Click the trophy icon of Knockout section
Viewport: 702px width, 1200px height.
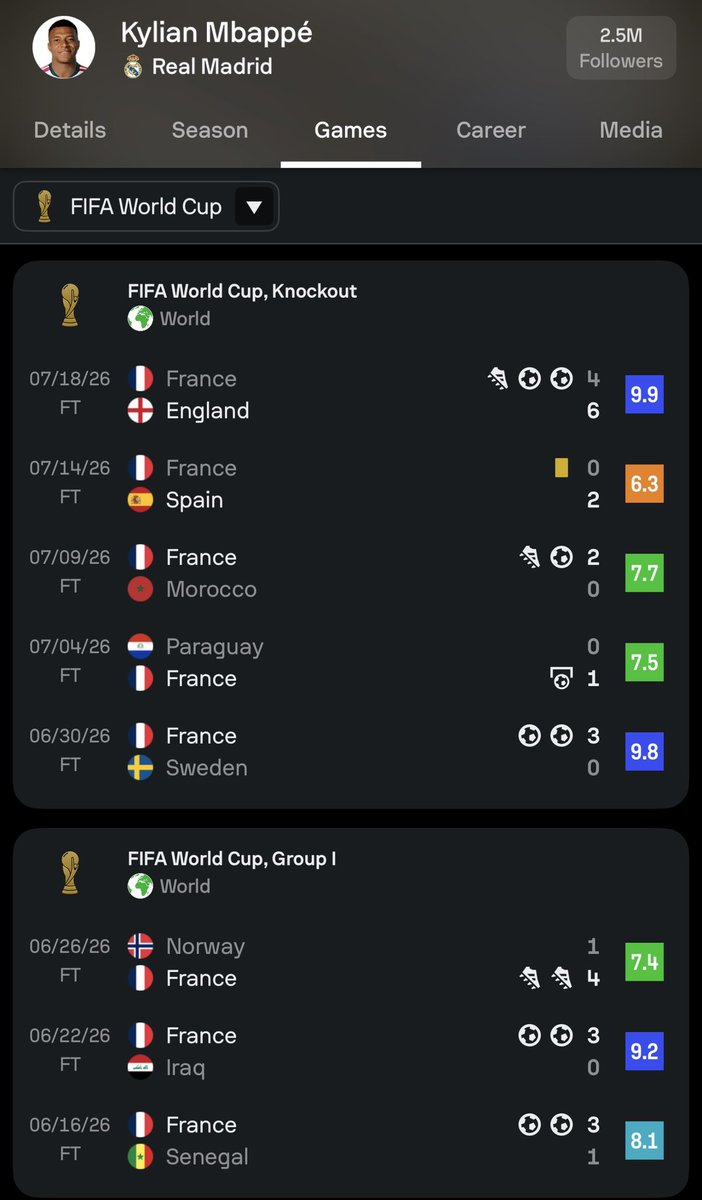(x=69, y=304)
